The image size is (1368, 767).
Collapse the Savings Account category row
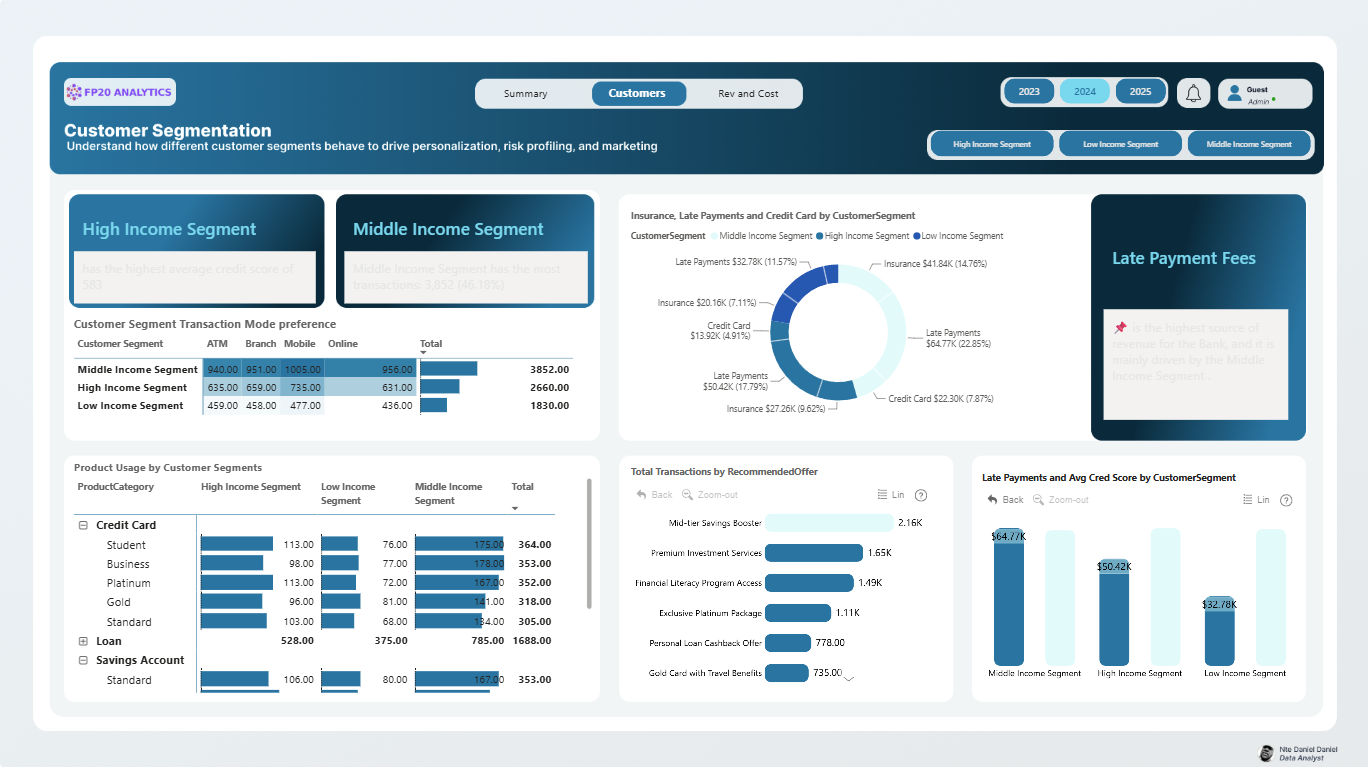pos(82,660)
